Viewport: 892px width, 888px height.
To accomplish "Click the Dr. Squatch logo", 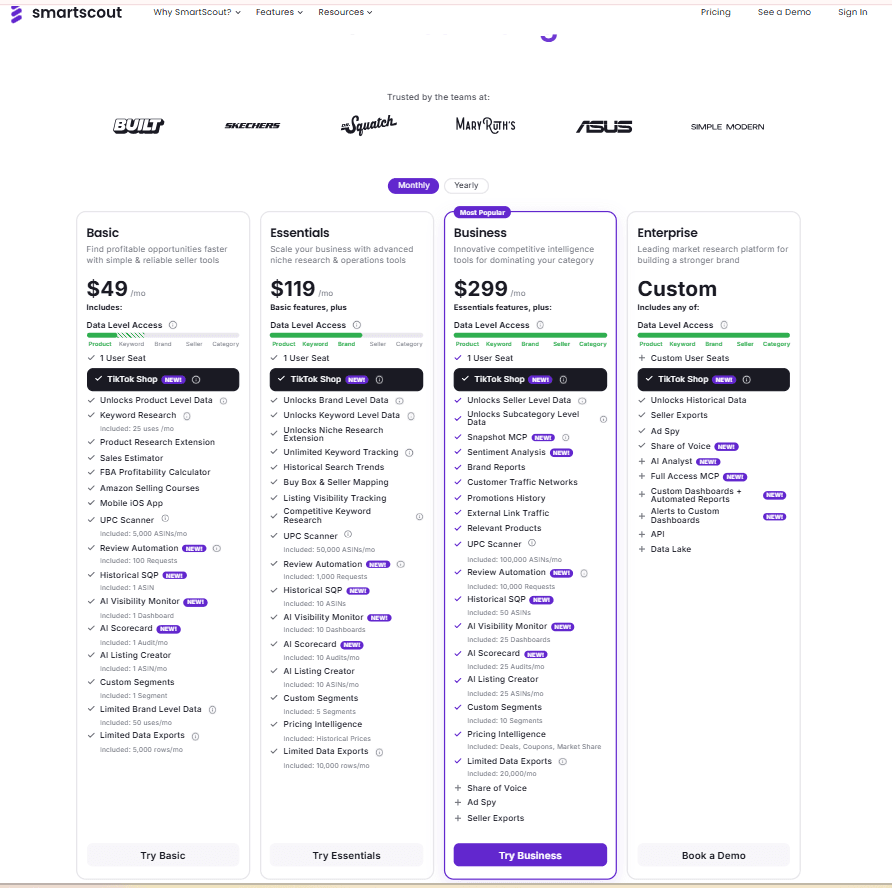I will (369, 125).
